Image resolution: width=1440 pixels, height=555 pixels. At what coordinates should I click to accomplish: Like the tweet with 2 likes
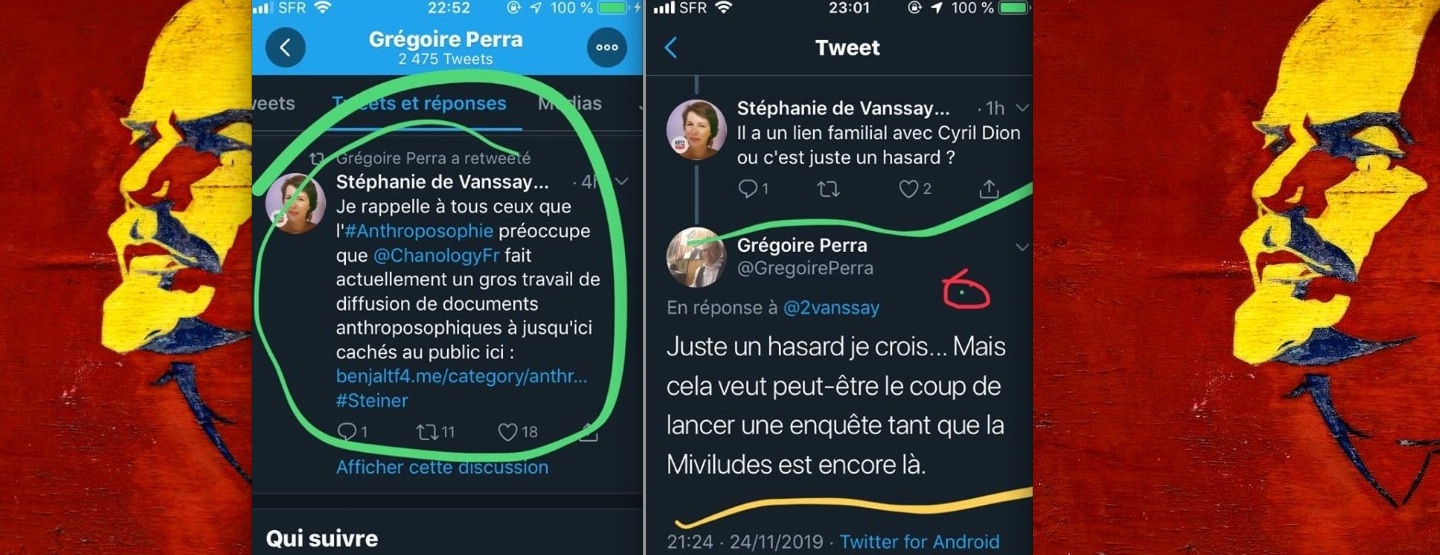point(909,188)
